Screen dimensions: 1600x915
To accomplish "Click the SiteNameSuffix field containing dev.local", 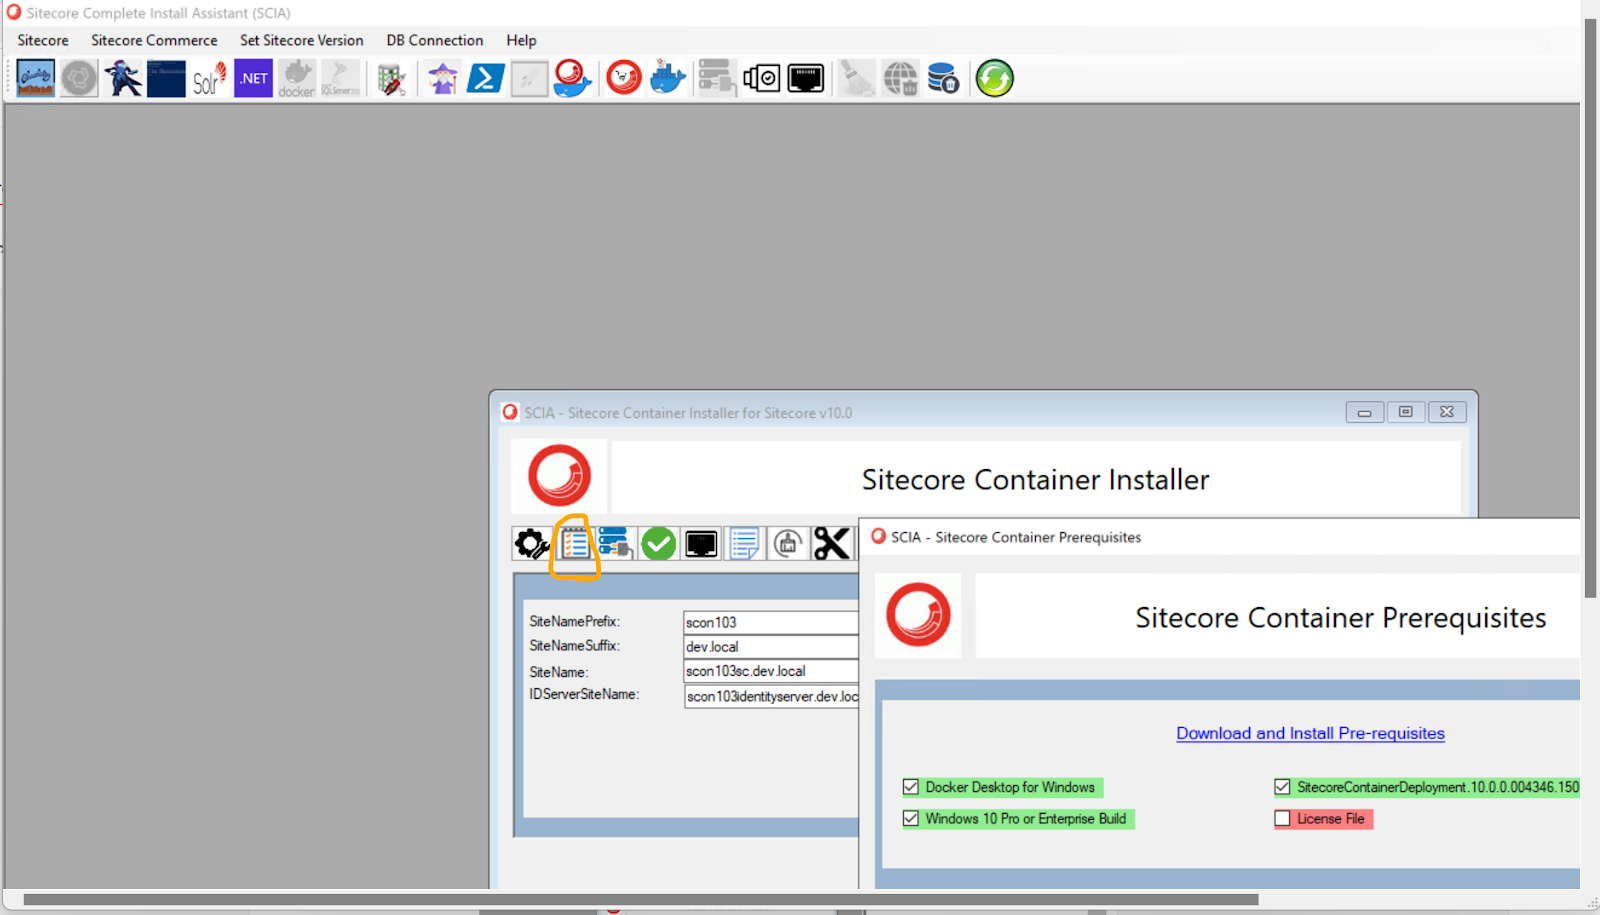I will pyautogui.click(x=771, y=646).
